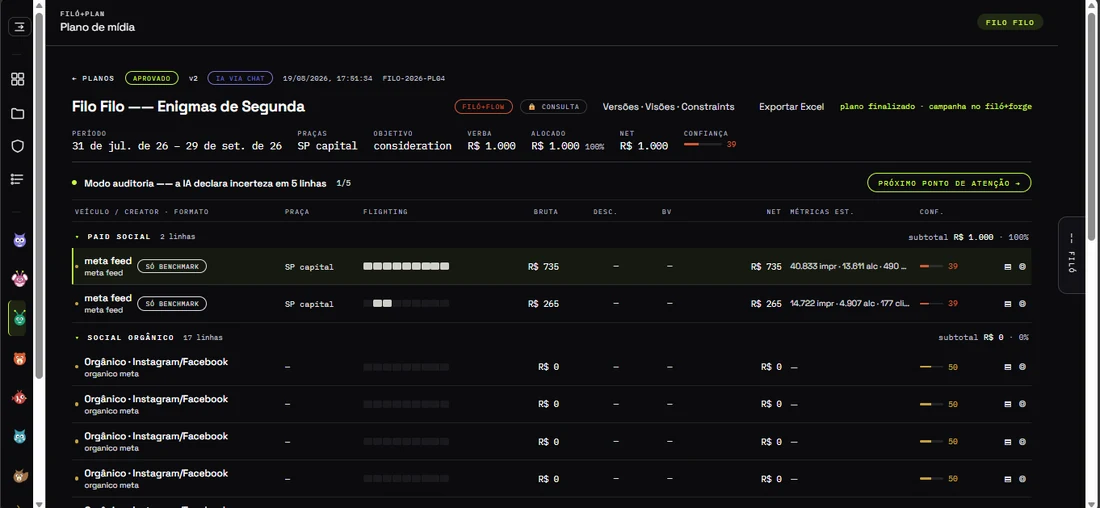Follow plano finalizado campanha no filó+forge link
Image resolution: width=1100 pixels, height=508 pixels.
936,107
